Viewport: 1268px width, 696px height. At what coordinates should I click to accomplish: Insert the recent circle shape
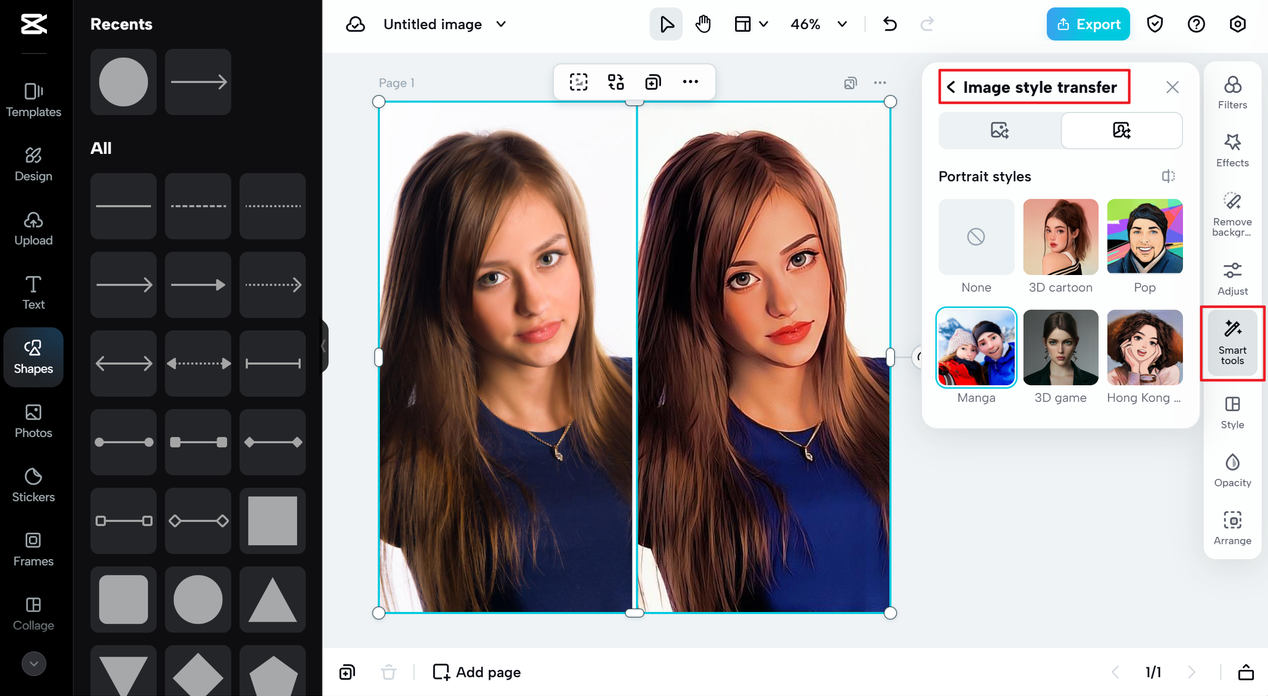point(123,82)
